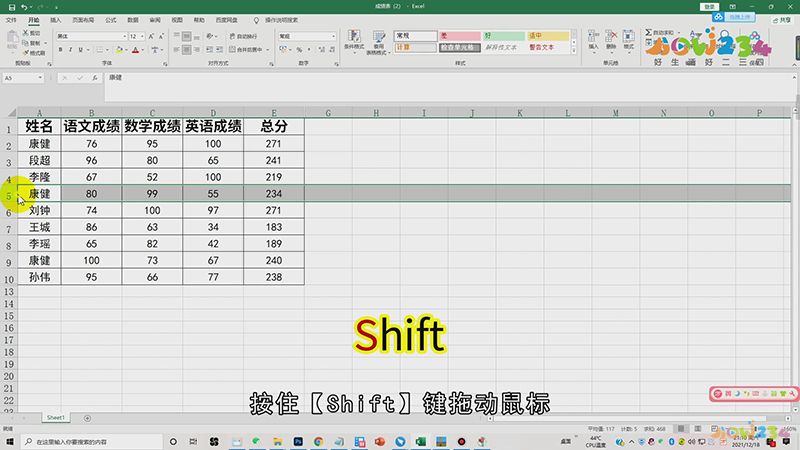Click the insert function fx icon

pos(95,78)
